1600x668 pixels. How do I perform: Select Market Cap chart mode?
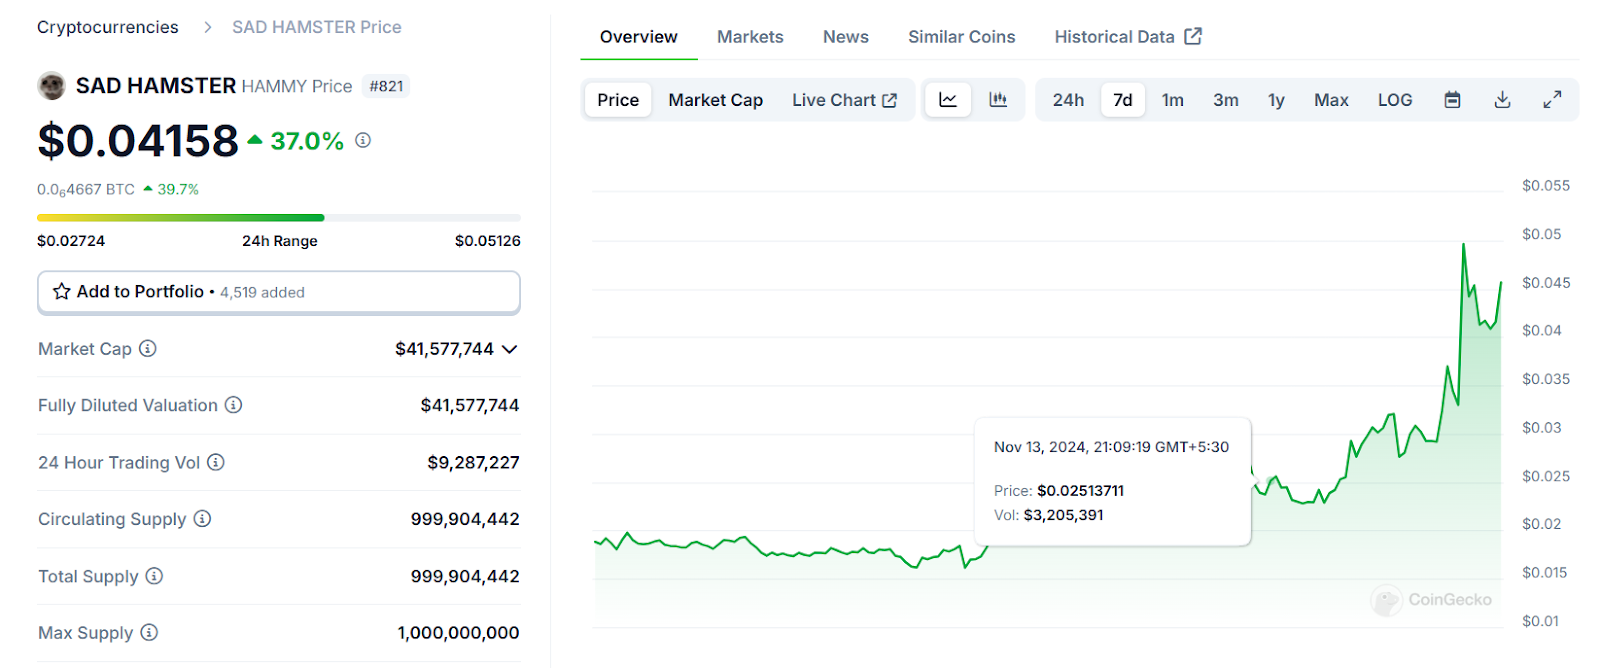click(x=716, y=100)
